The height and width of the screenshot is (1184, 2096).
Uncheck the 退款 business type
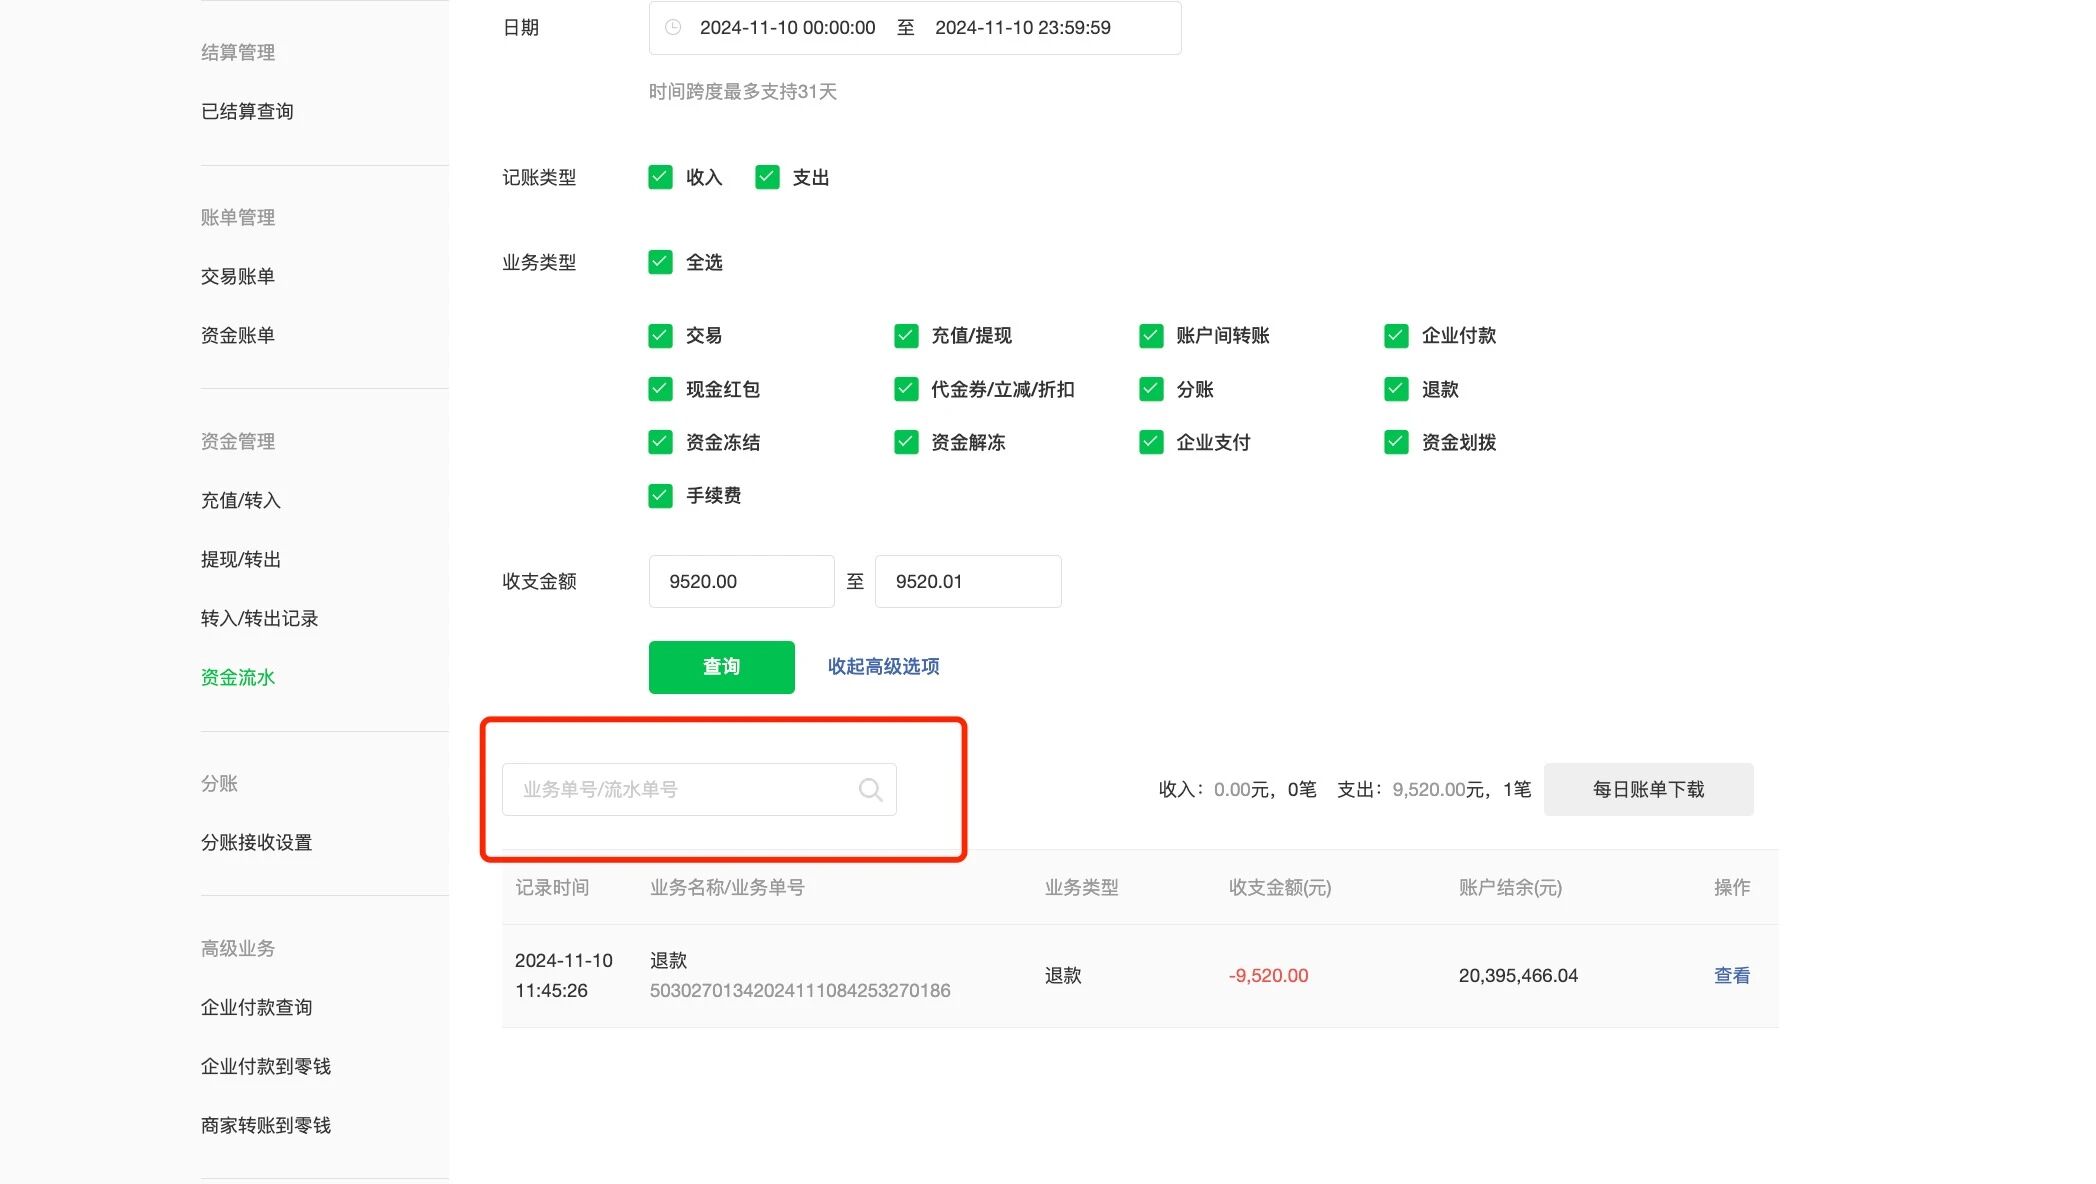tap(1396, 389)
